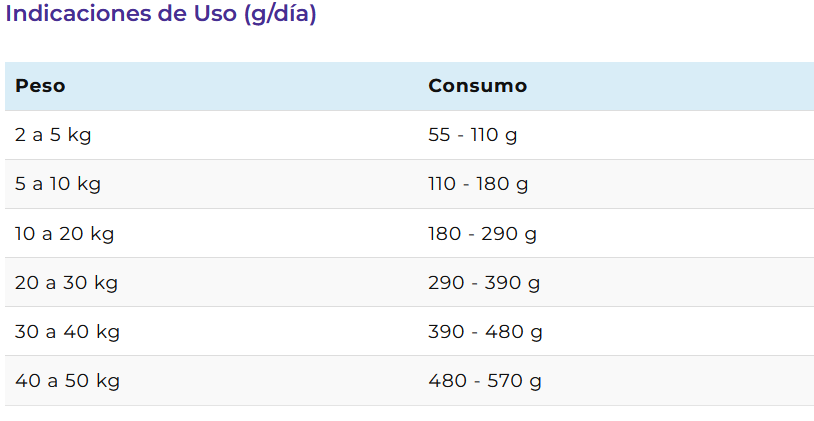Select the '20 a 30 kg' weight cell
814x421 pixels.
pos(66,283)
